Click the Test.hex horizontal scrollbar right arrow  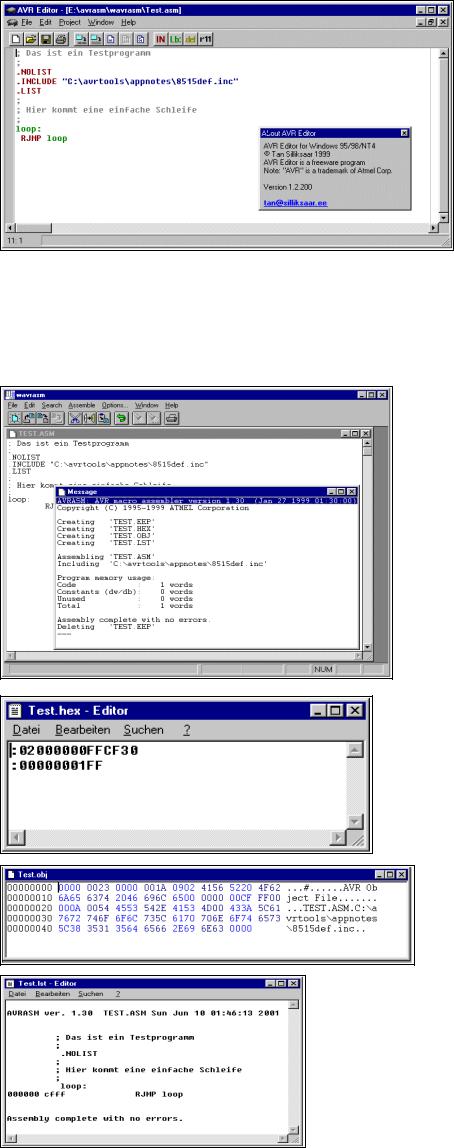tap(338, 838)
